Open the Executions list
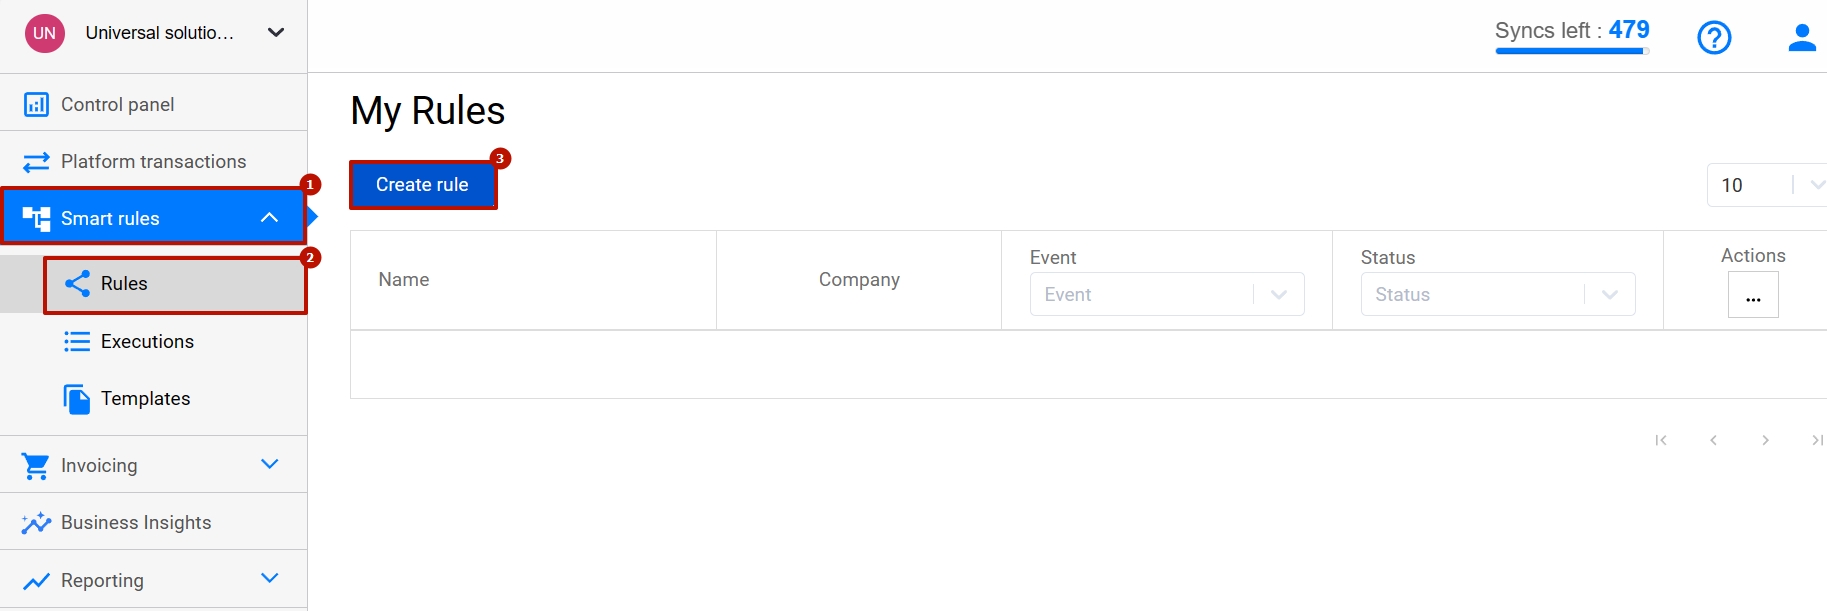Screen dimensions: 1827x611 click(x=146, y=341)
